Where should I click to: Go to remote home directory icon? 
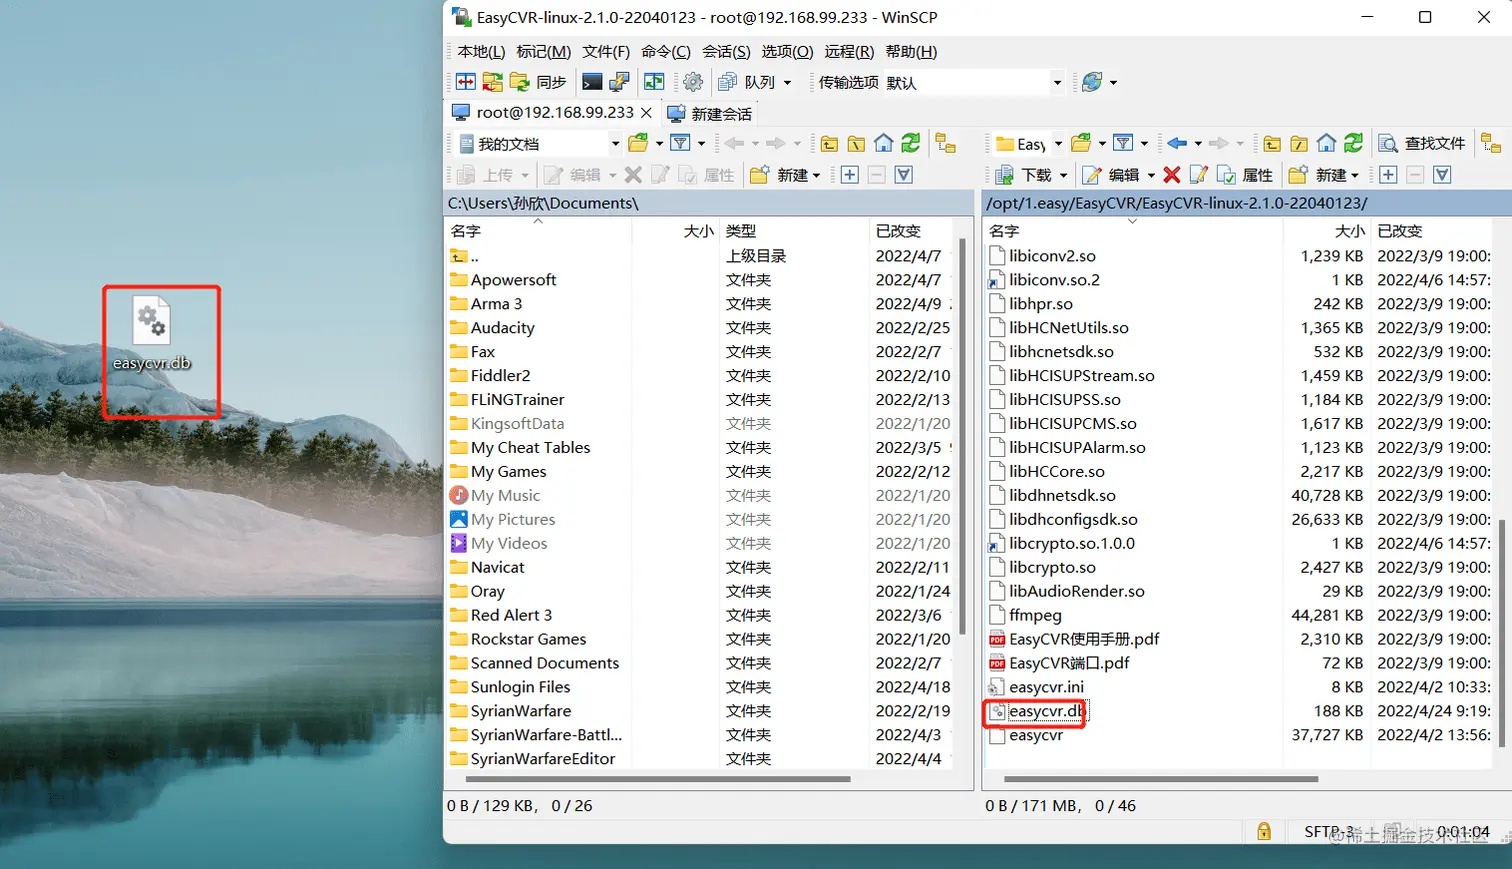click(1326, 144)
